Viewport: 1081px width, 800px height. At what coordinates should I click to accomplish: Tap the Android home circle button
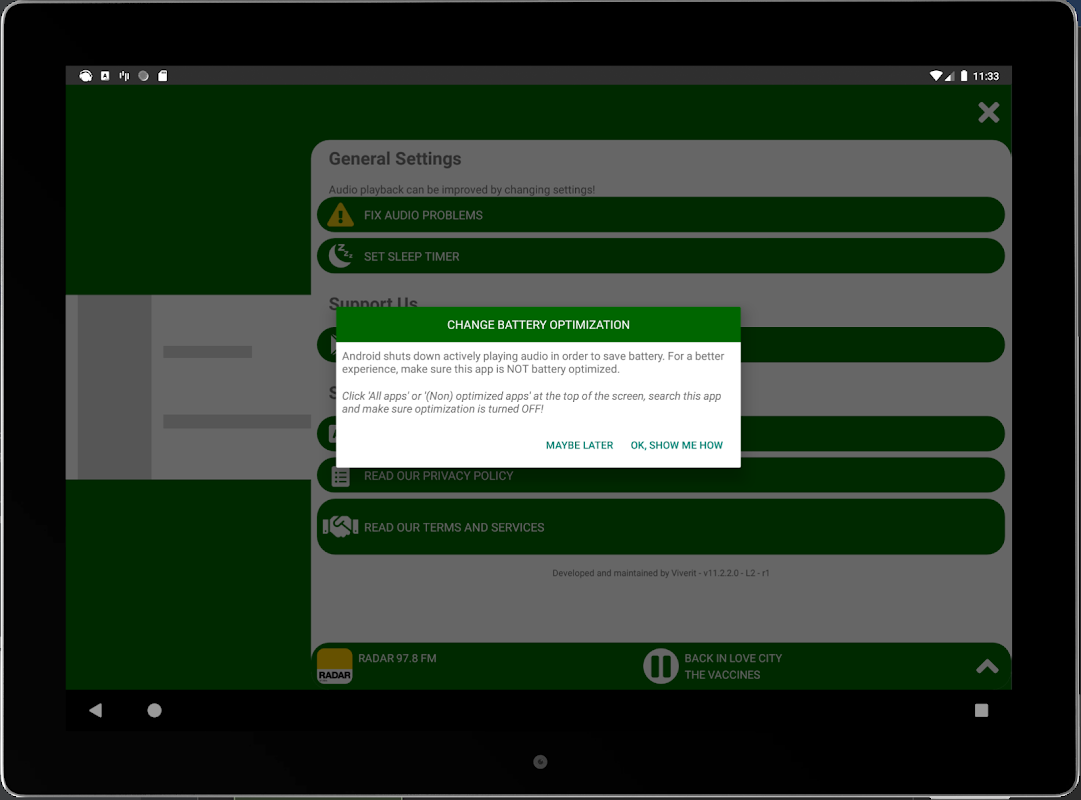(154, 710)
